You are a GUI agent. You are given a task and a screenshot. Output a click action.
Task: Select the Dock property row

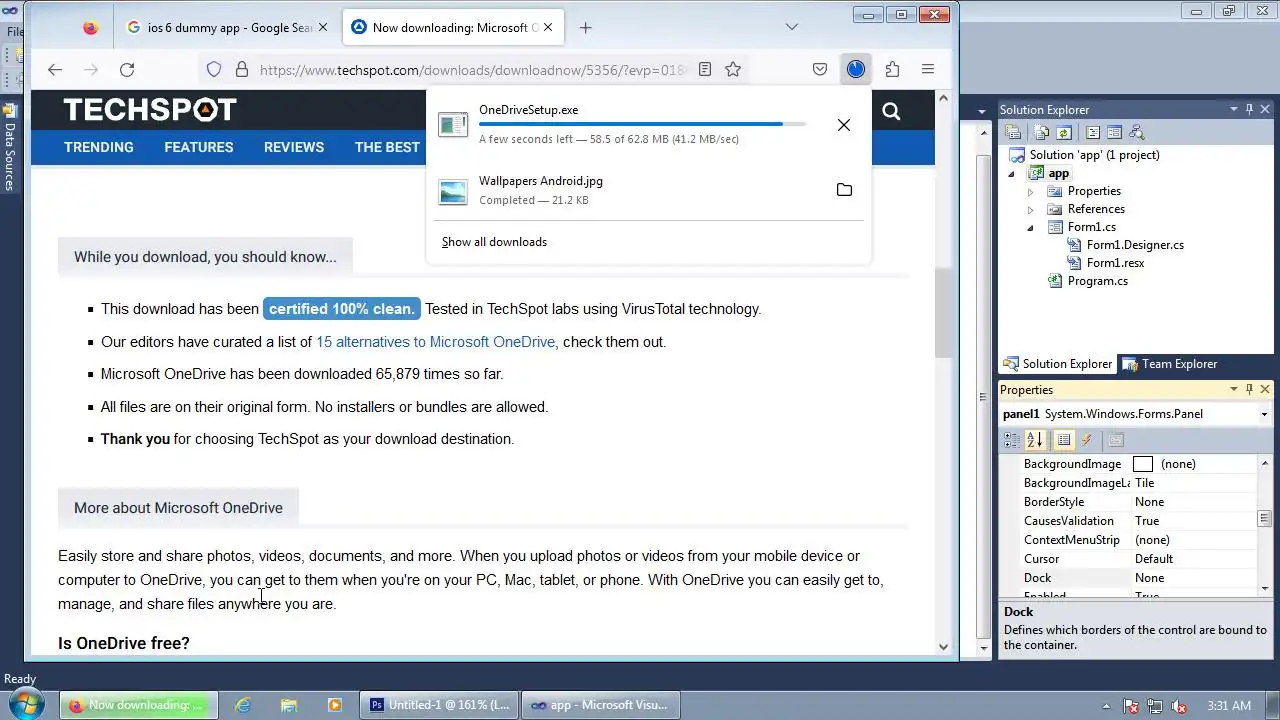pos(1128,578)
